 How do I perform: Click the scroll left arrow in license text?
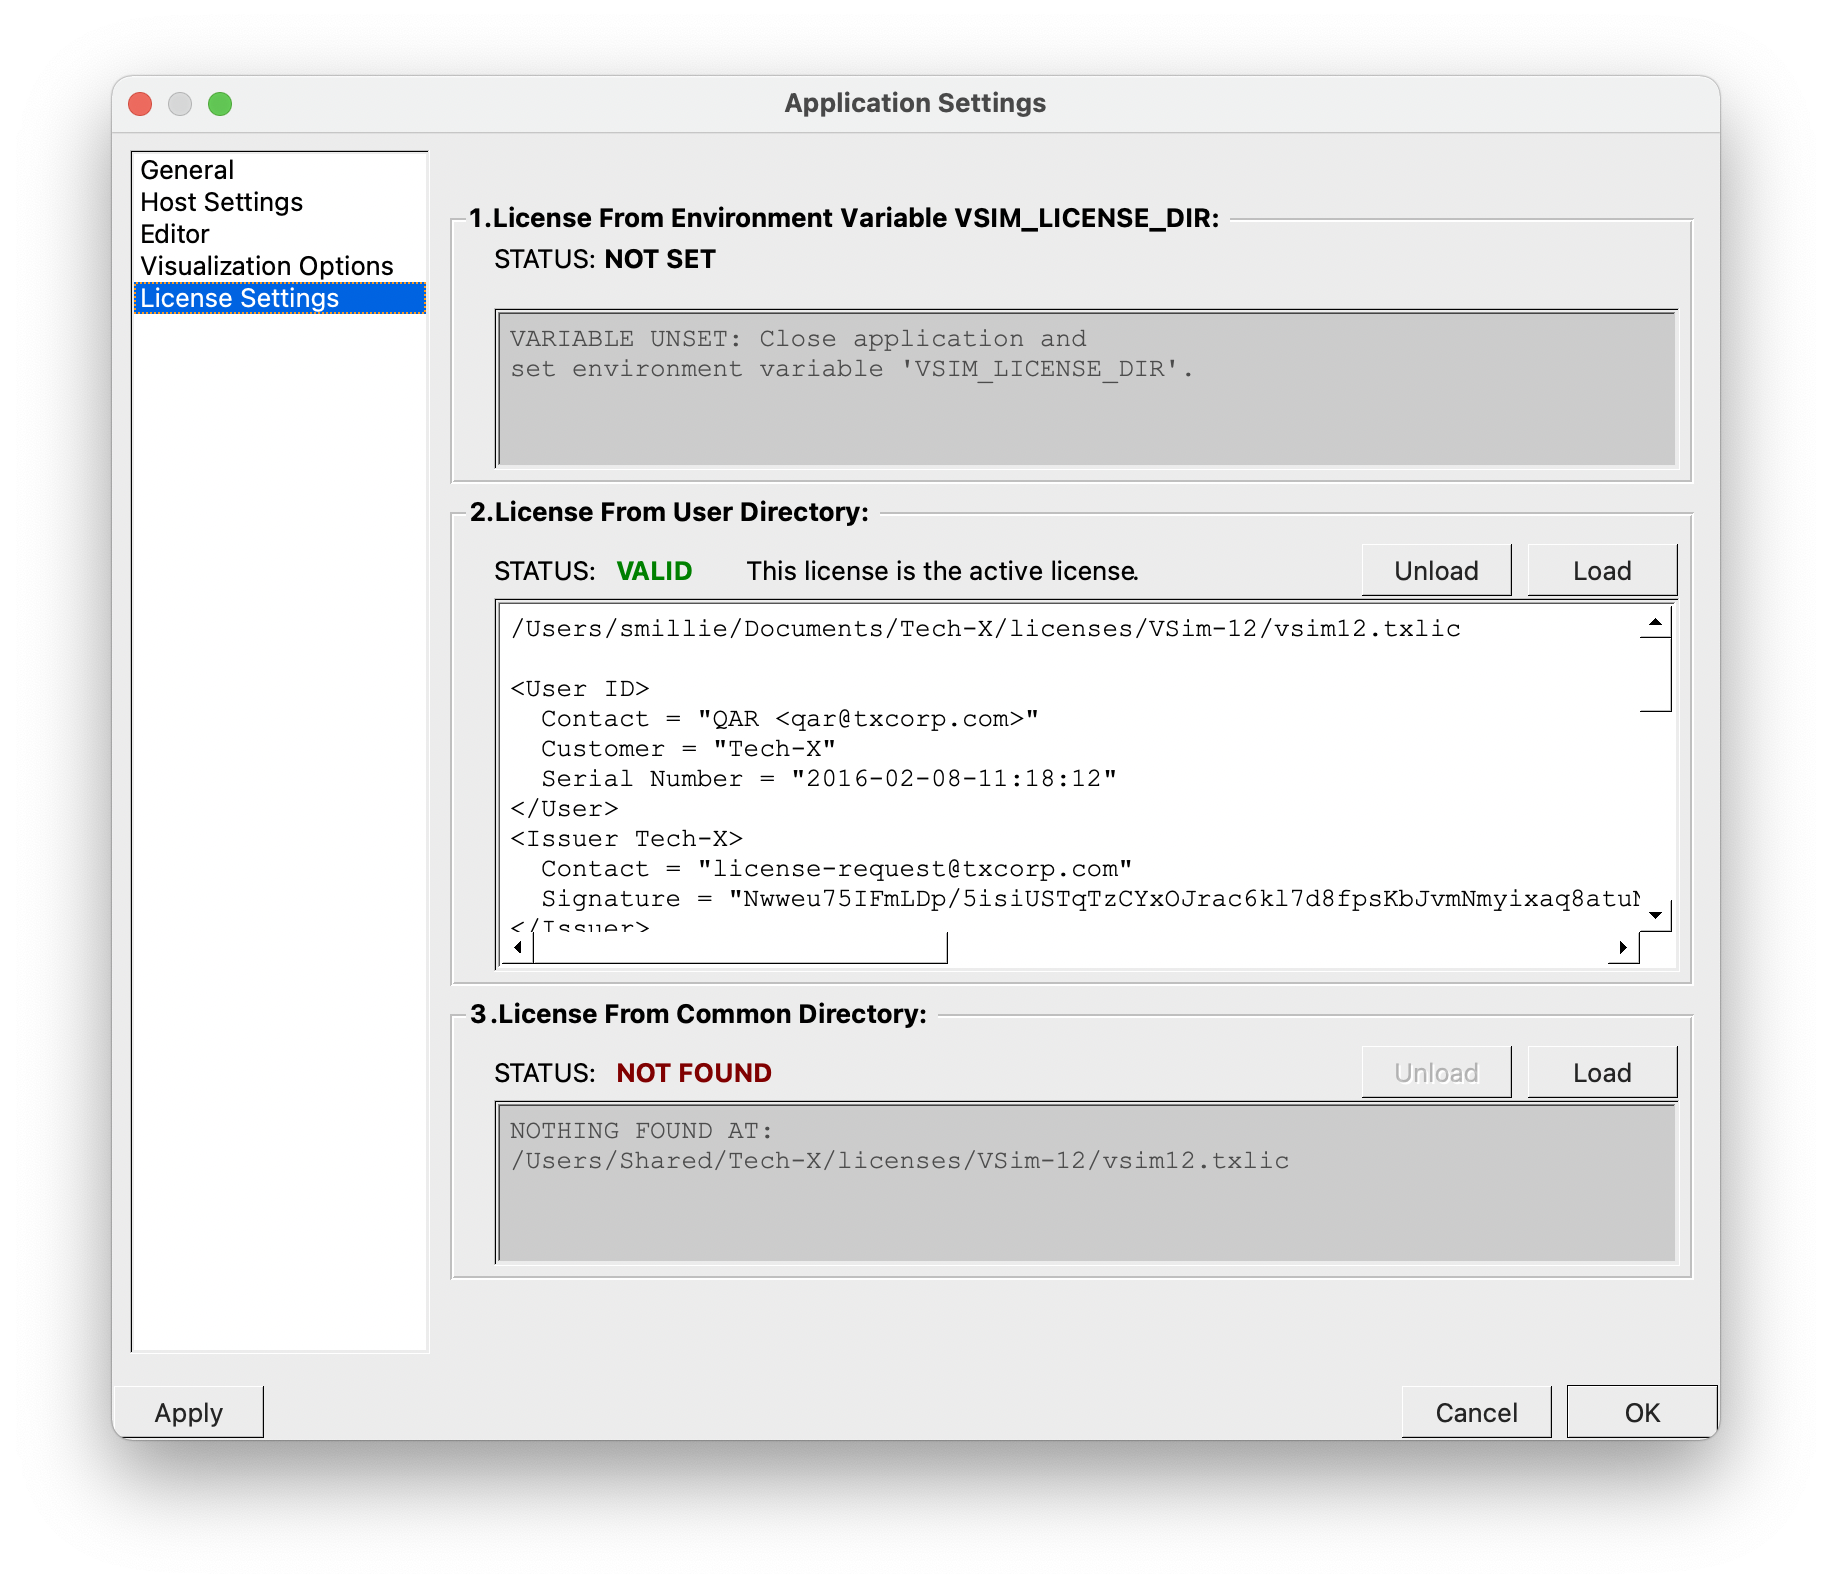click(x=517, y=947)
